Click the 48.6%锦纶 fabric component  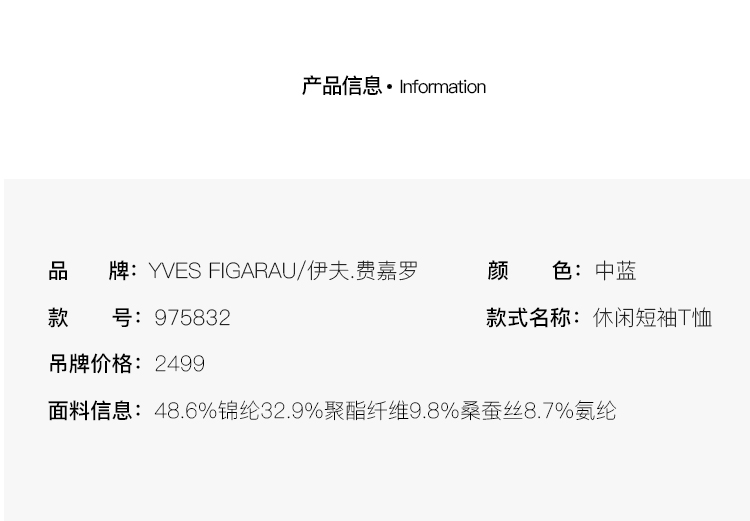click(207, 411)
